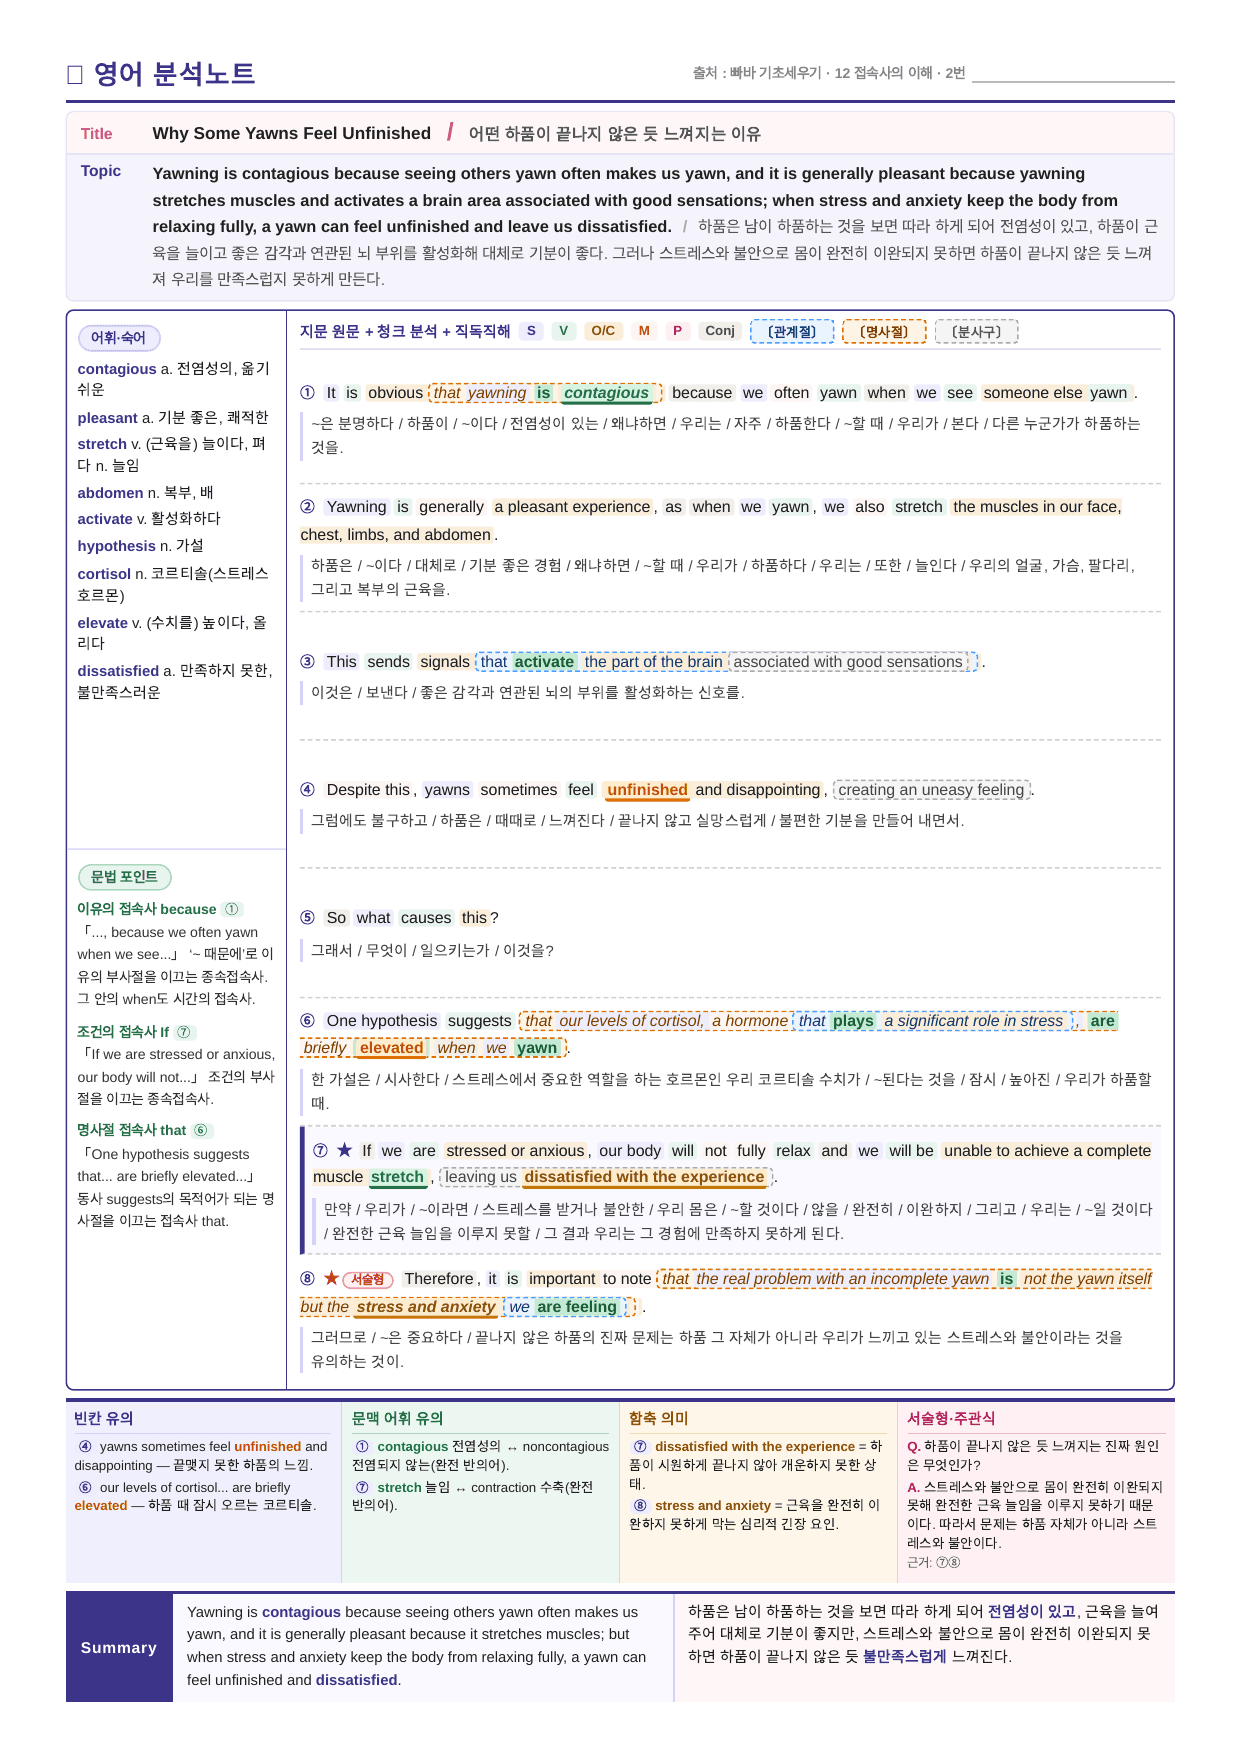1240x1754 pixels.
Task: Click the M legend badge
Action: 644,331
